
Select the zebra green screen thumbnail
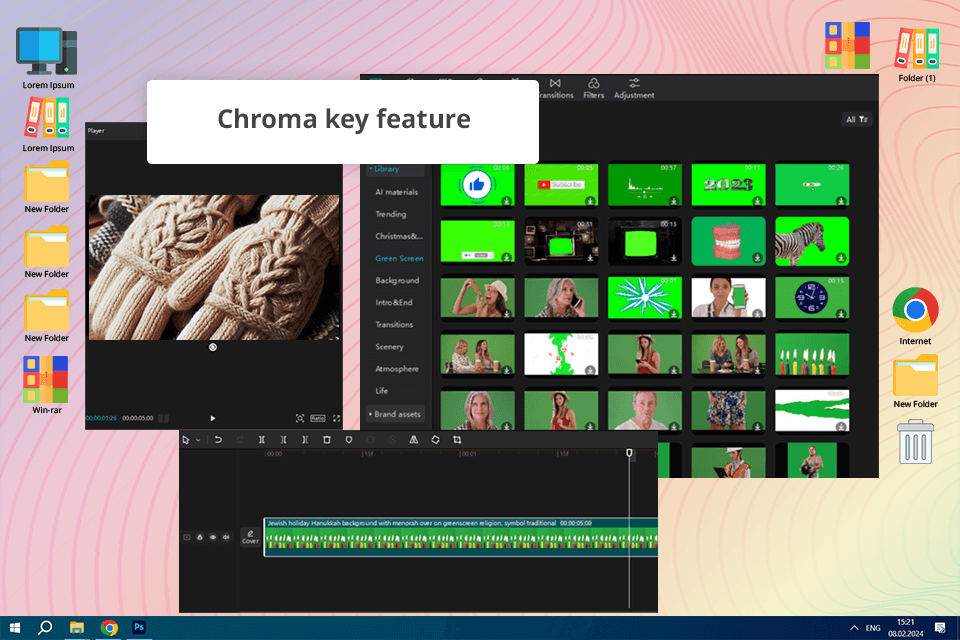coord(812,241)
